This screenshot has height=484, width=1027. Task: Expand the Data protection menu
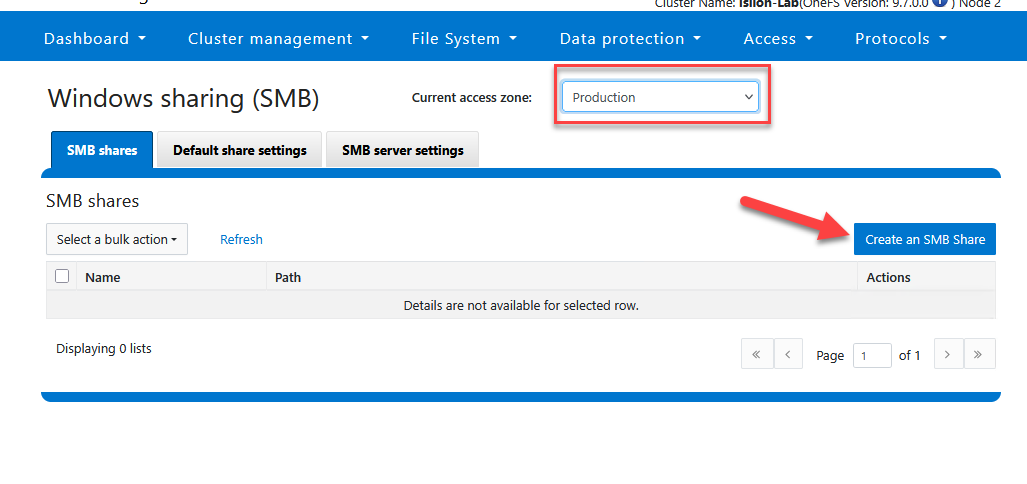point(630,39)
